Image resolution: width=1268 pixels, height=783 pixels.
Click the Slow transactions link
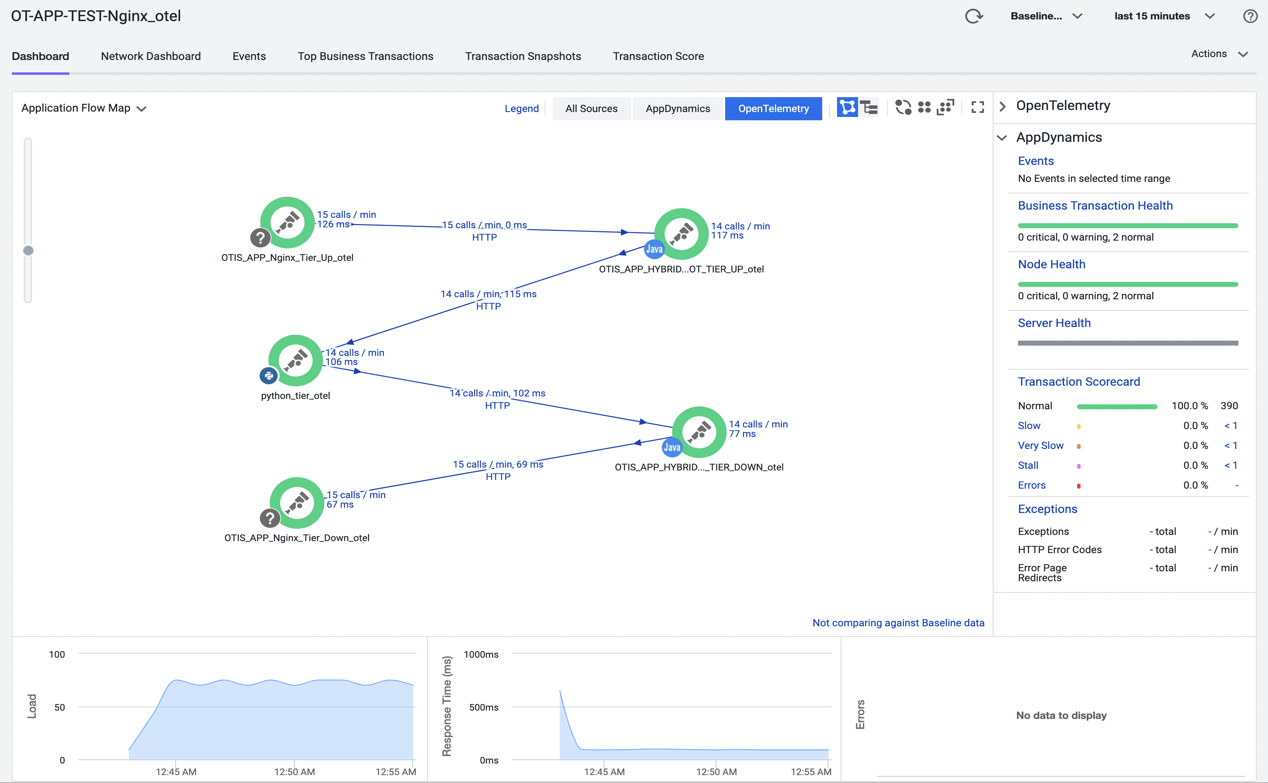(x=1029, y=426)
